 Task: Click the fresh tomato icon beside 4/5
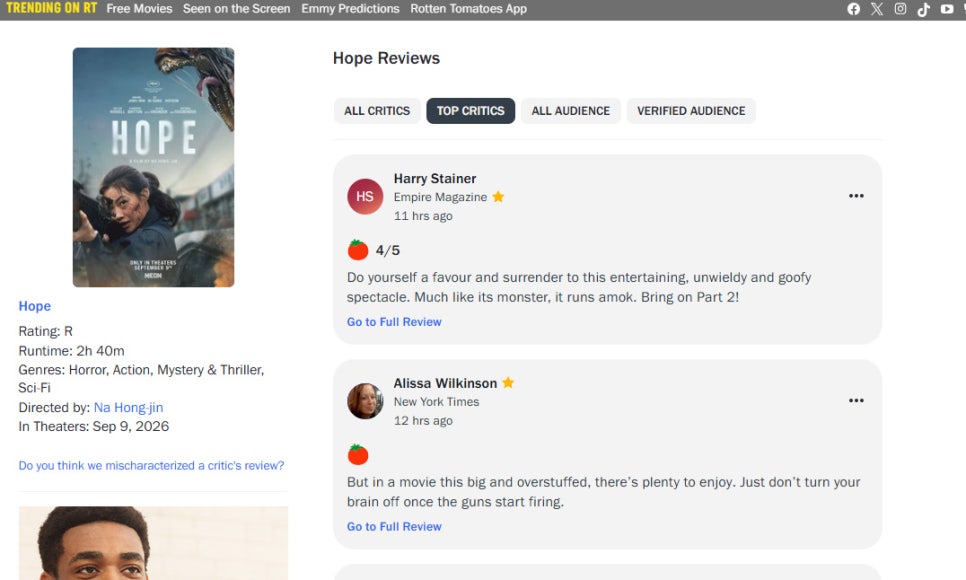[x=358, y=250]
